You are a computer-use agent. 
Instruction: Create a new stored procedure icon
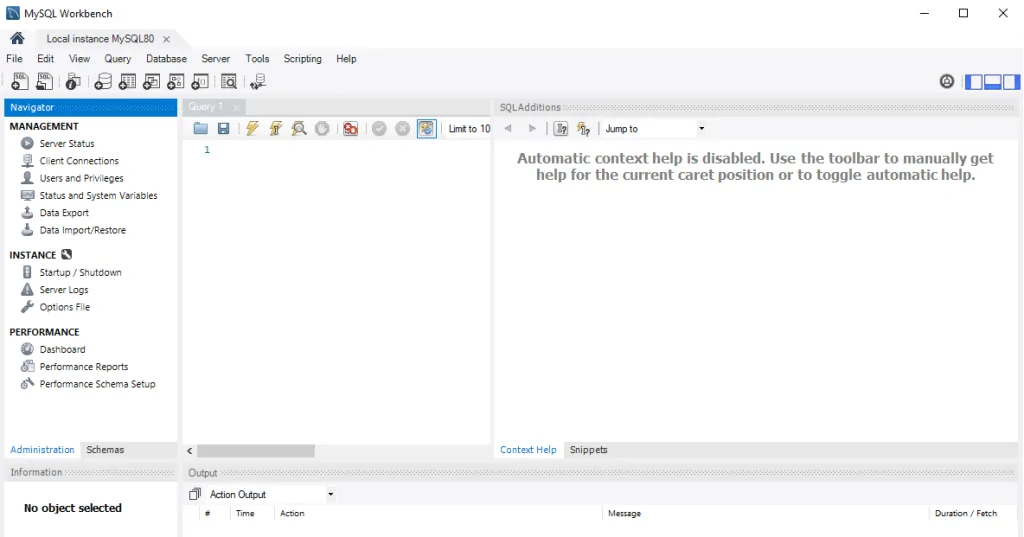[176, 81]
